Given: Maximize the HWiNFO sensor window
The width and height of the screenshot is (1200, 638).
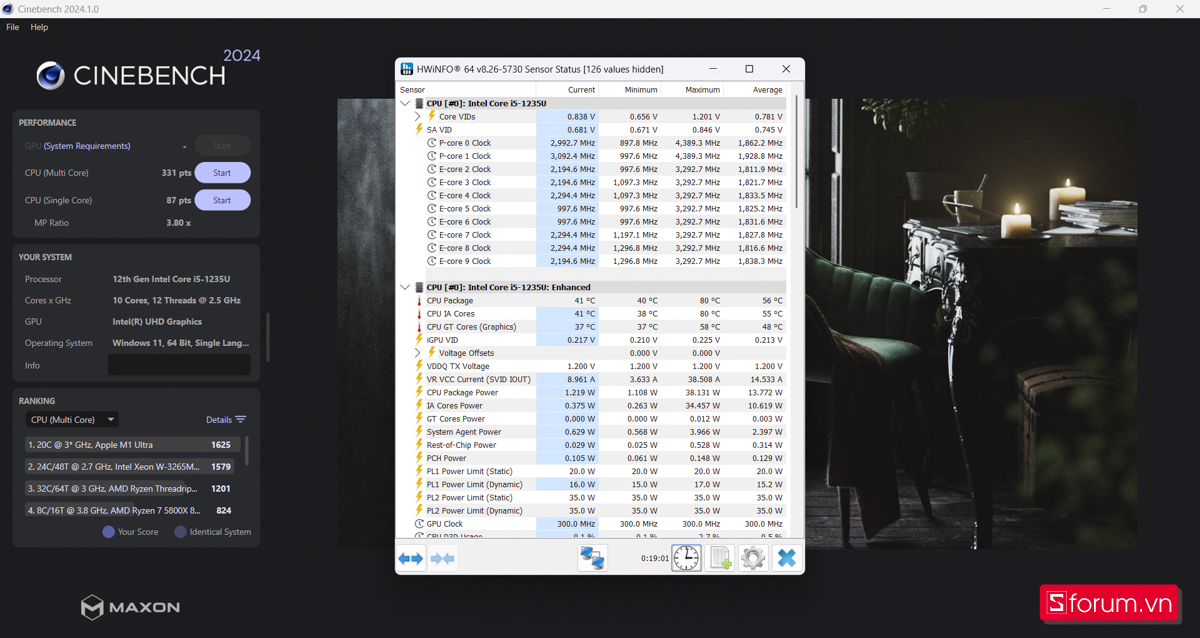Looking at the screenshot, I should tap(749, 69).
